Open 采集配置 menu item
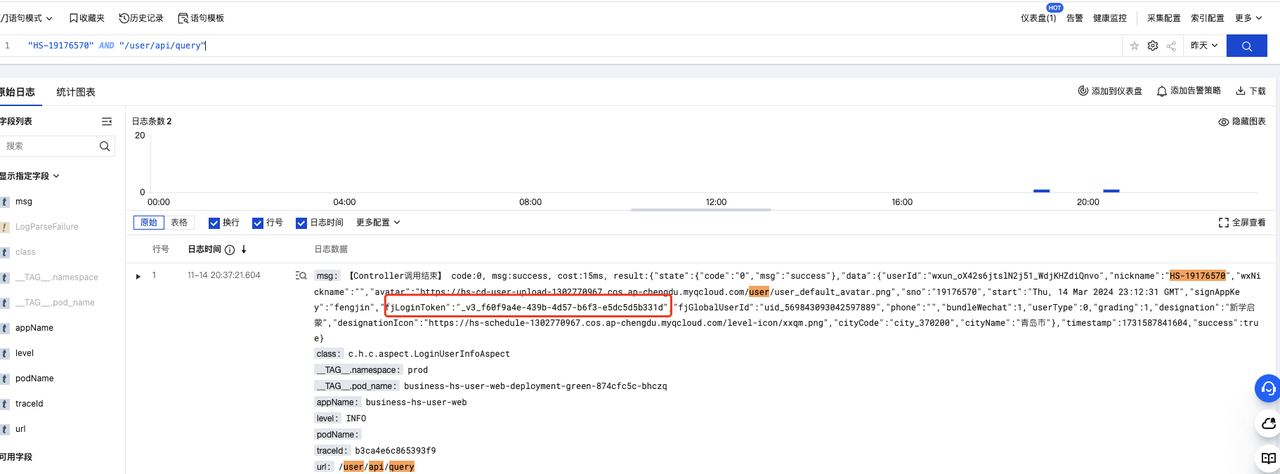The width and height of the screenshot is (1280, 474). (1164, 18)
